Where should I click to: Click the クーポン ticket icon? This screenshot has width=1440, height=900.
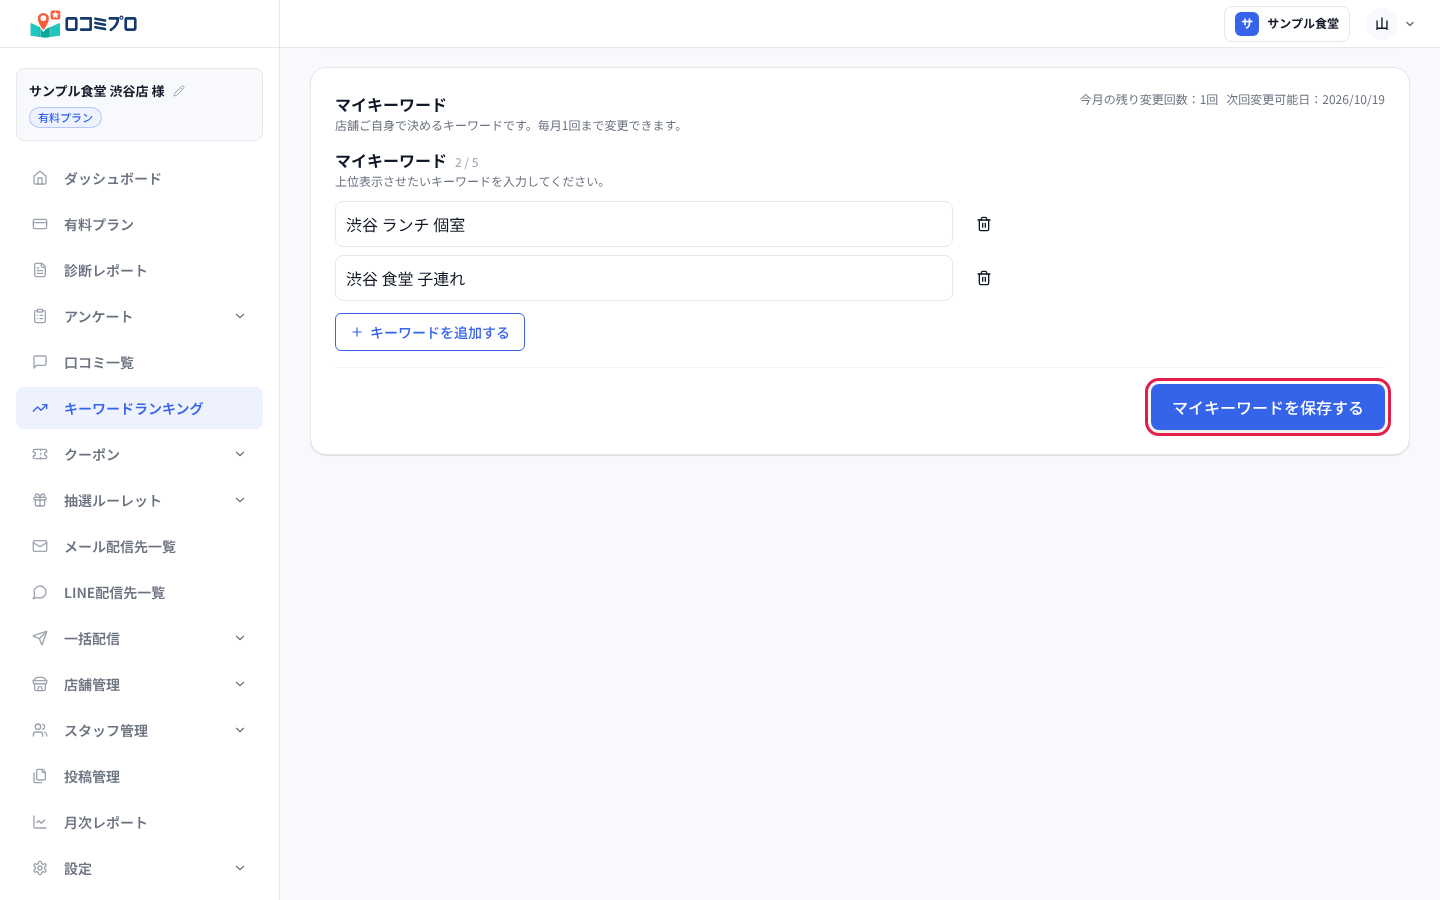pyautogui.click(x=40, y=454)
